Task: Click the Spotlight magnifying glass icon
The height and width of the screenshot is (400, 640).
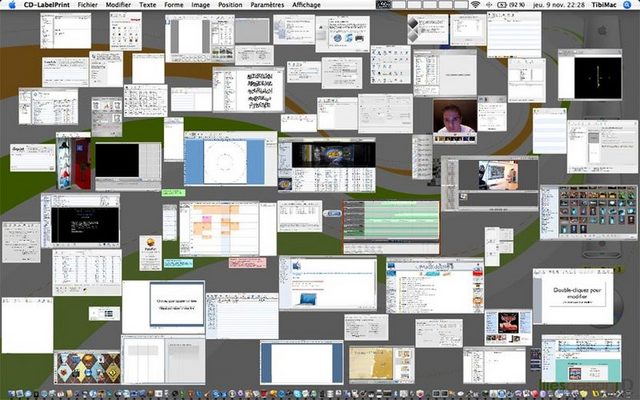Action: click(x=630, y=5)
